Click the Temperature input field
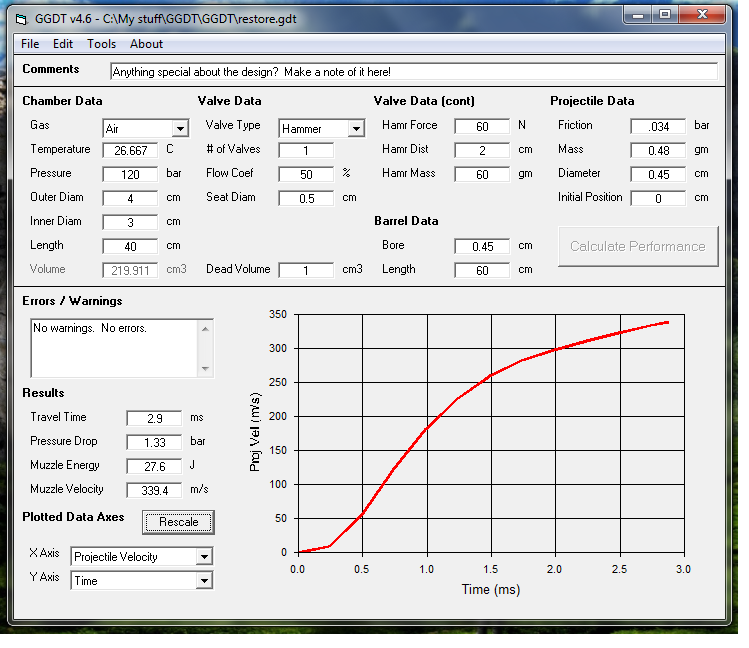This screenshot has width=749, height=648. [130, 150]
